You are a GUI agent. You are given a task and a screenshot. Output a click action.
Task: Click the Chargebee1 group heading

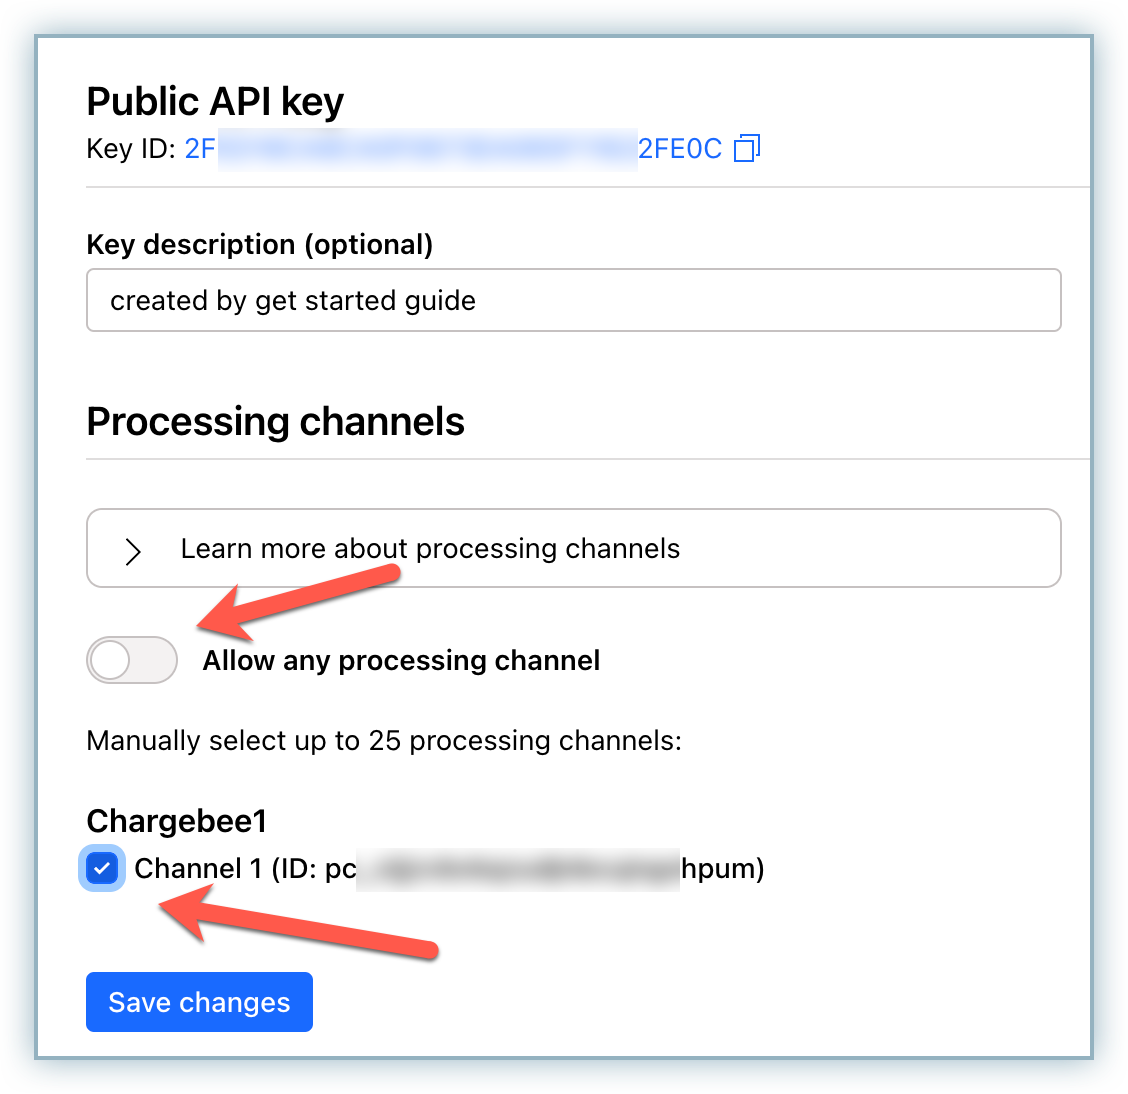(x=177, y=821)
